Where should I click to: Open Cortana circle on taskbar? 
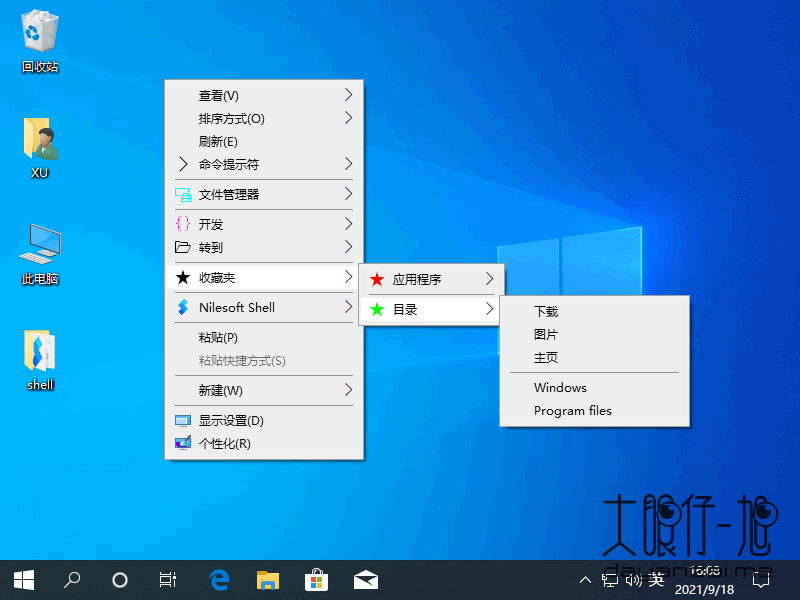point(119,580)
